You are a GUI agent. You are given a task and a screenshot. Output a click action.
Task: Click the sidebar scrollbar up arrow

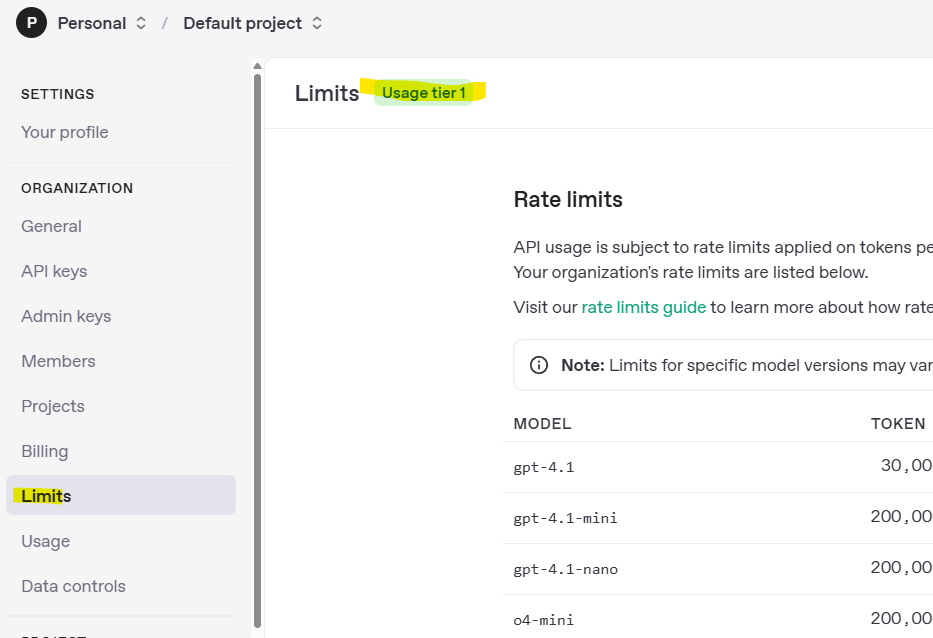257,66
